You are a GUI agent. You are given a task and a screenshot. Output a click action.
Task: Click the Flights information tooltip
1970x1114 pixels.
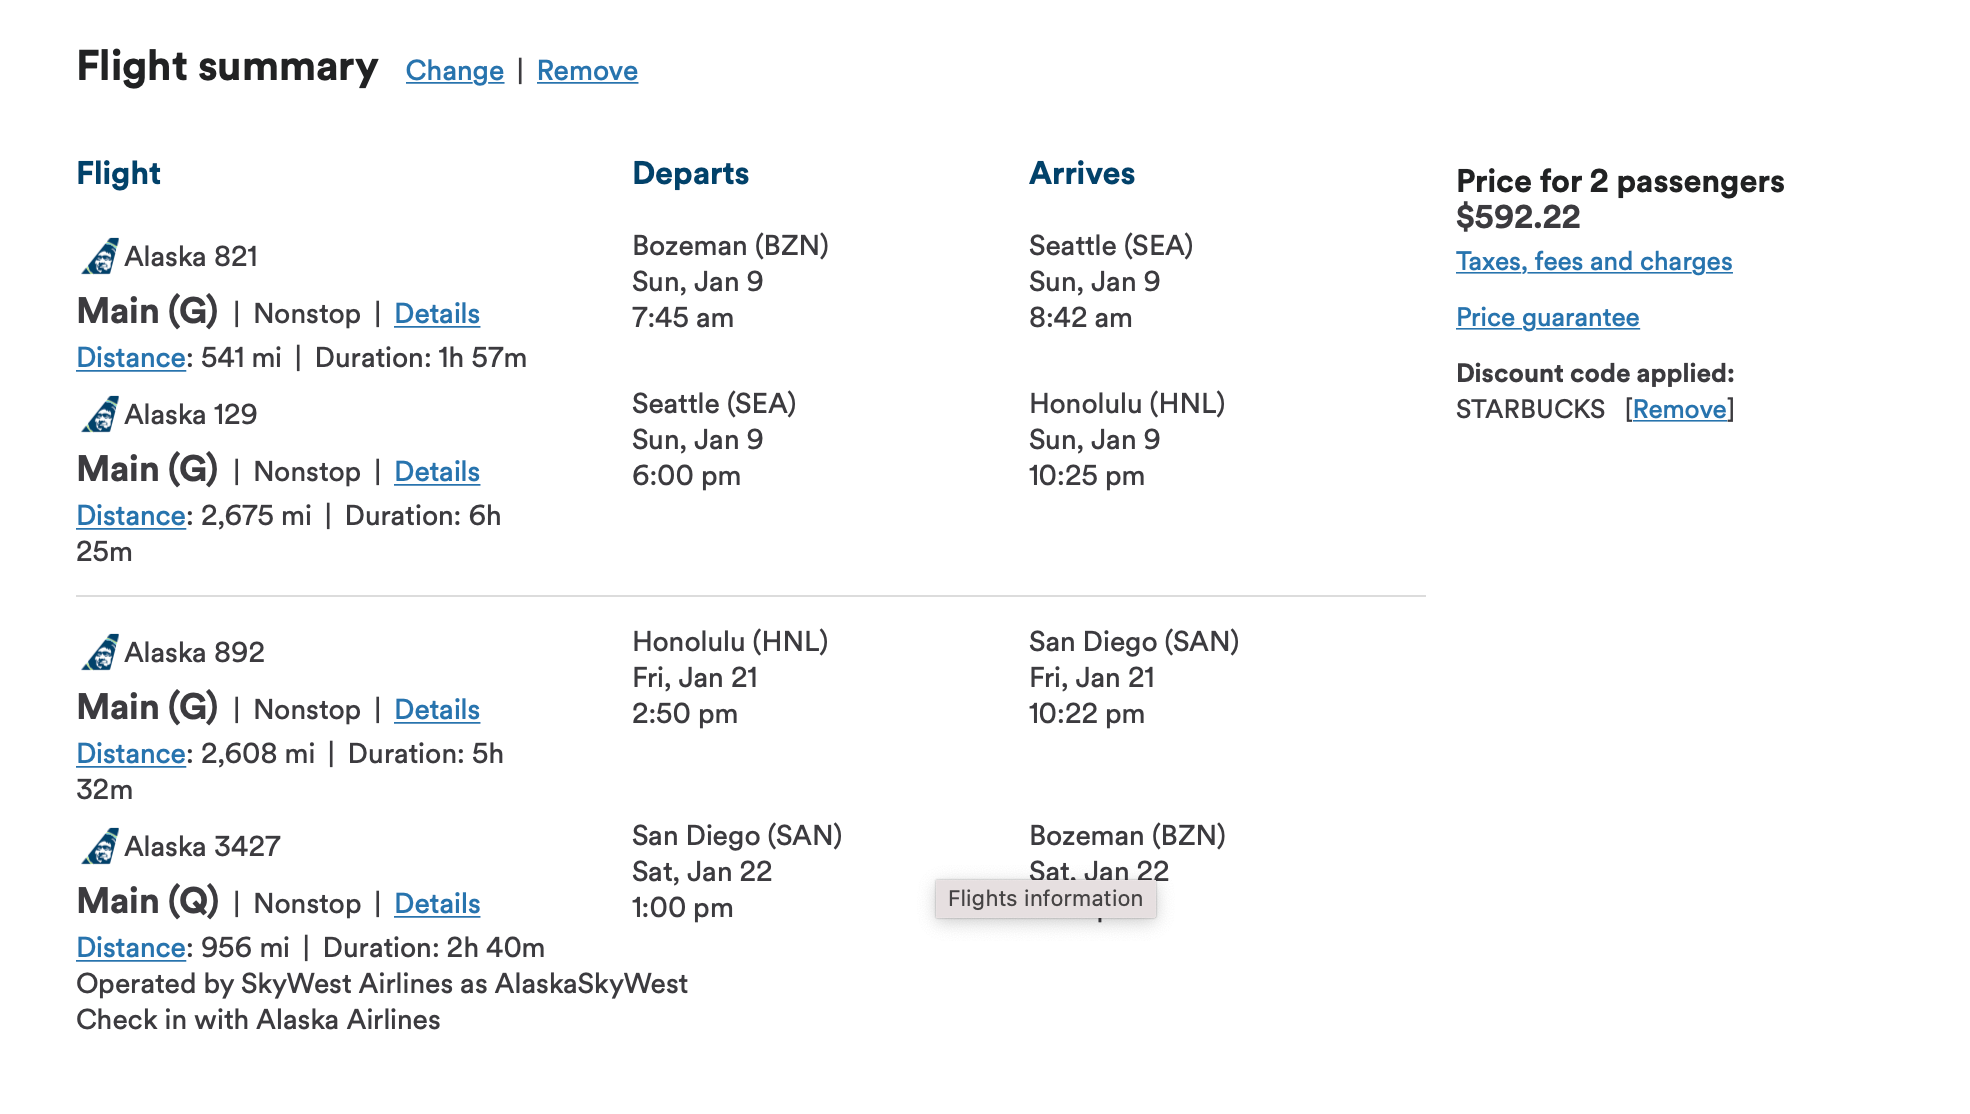[x=1046, y=899]
